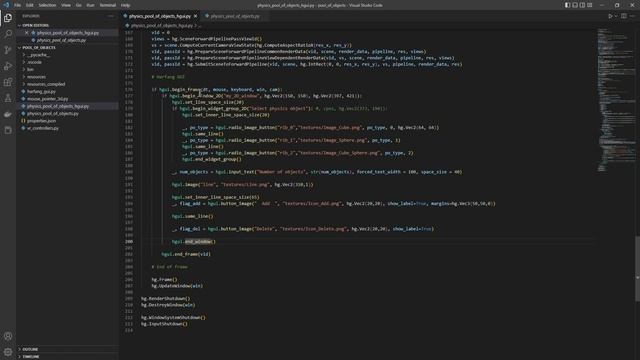This screenshot has width=640, height=360.
Task: Open the Docker whale view in the activity bar
Action: click(x=8, y=114)
